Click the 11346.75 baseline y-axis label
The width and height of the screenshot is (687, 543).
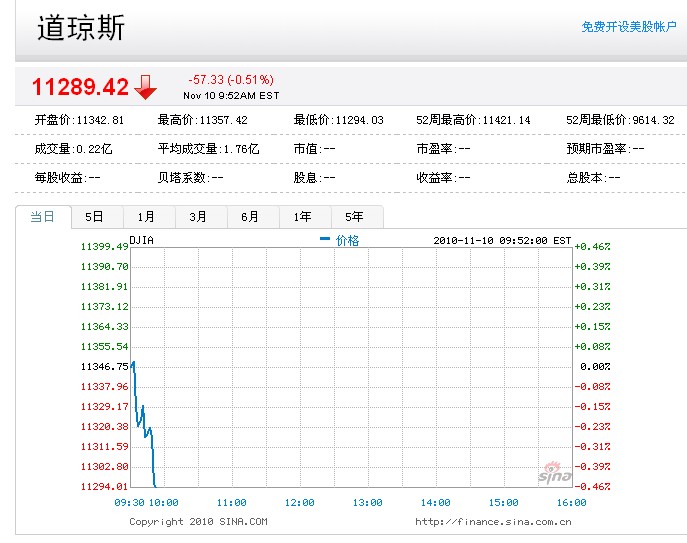(x=104, y=366)
